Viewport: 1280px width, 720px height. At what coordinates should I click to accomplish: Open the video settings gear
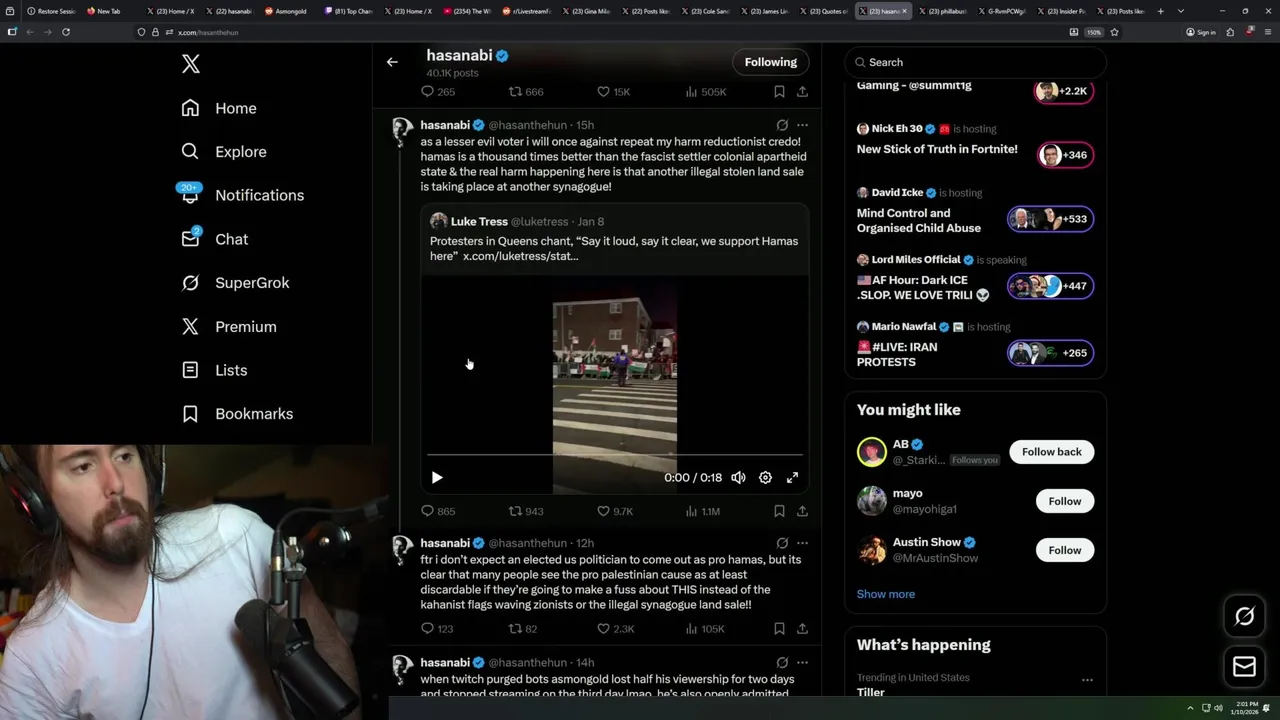click(x=765, y=478)
